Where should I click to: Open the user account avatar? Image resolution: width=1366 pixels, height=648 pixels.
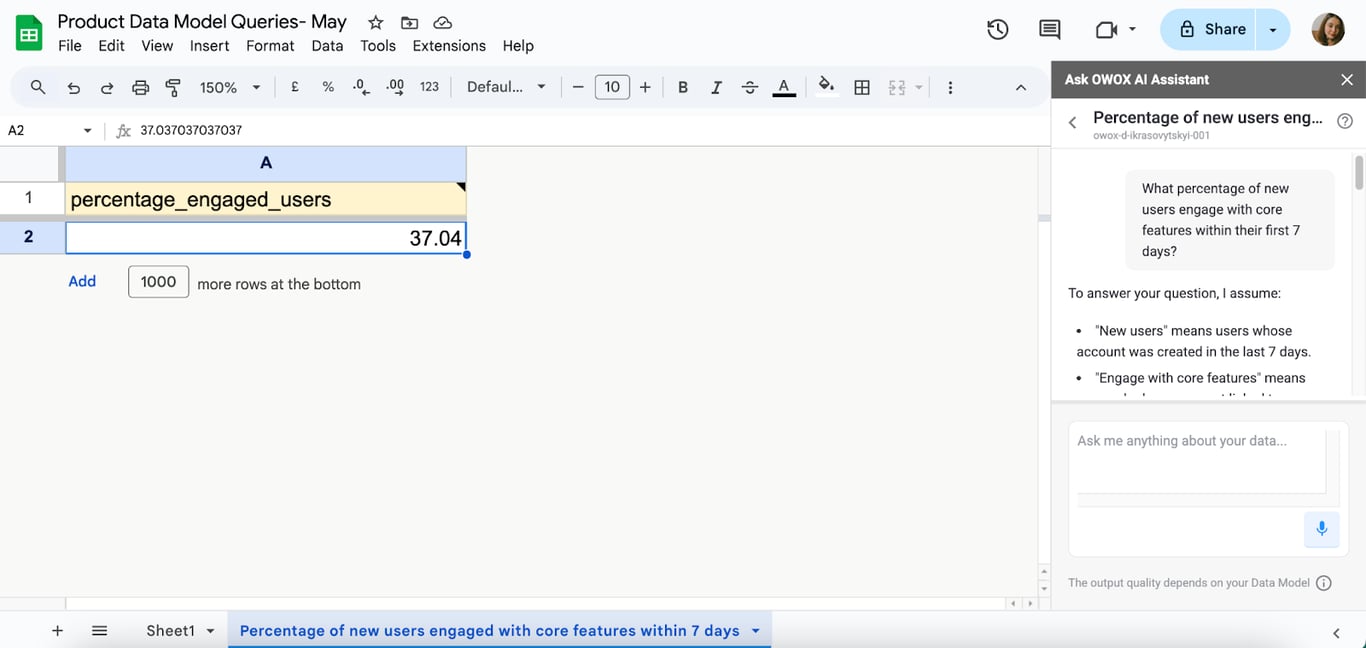1328,30
